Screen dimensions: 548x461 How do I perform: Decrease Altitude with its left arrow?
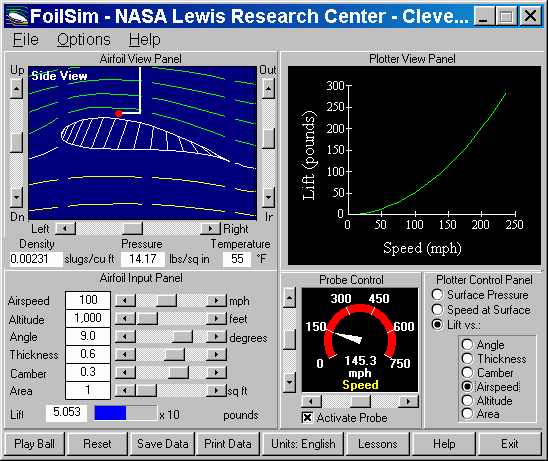pos(125,319)
